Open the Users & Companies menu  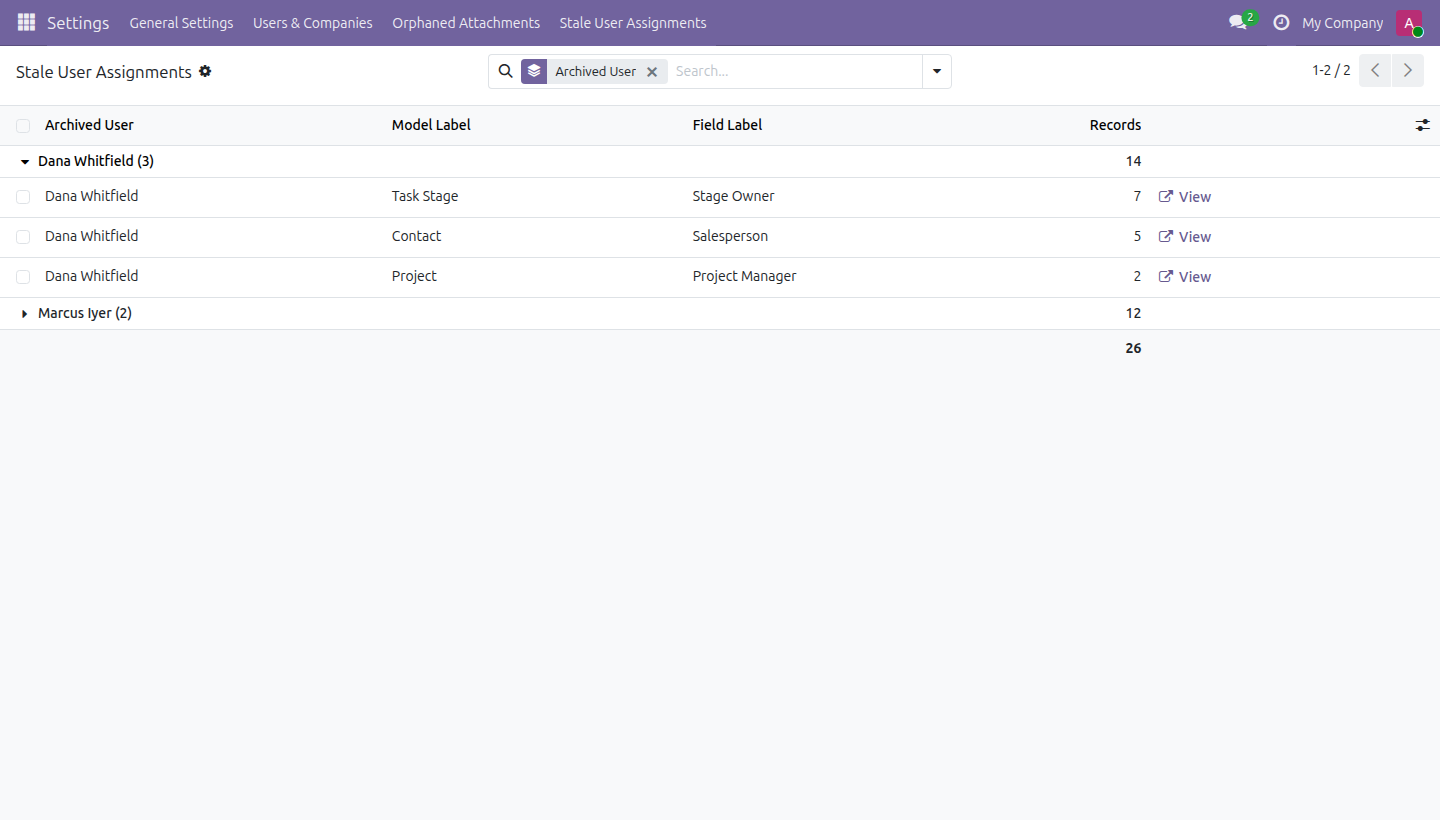(x=312, y=23)
